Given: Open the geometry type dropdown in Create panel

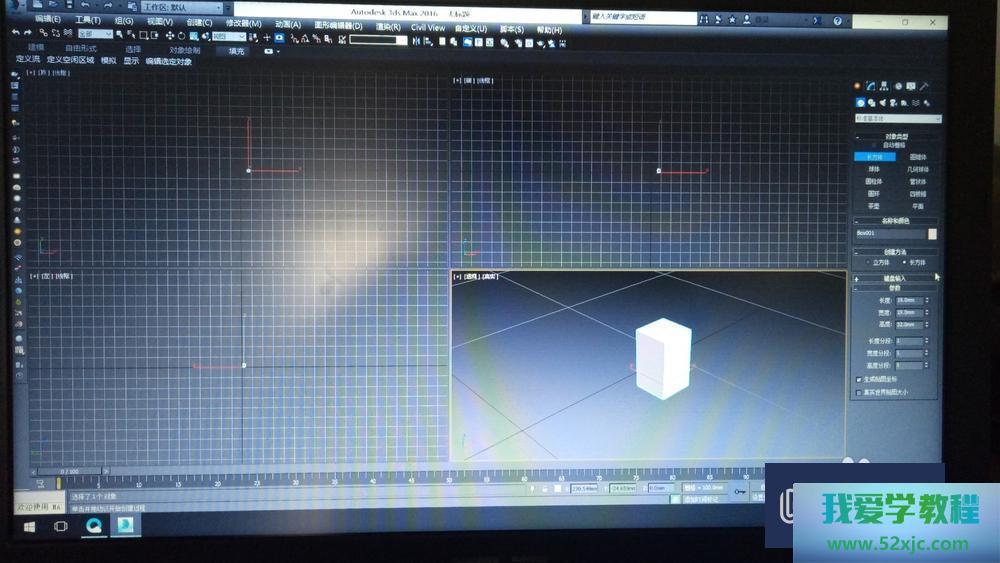Looking at the screenshot, I should click(x=898, y=119).
